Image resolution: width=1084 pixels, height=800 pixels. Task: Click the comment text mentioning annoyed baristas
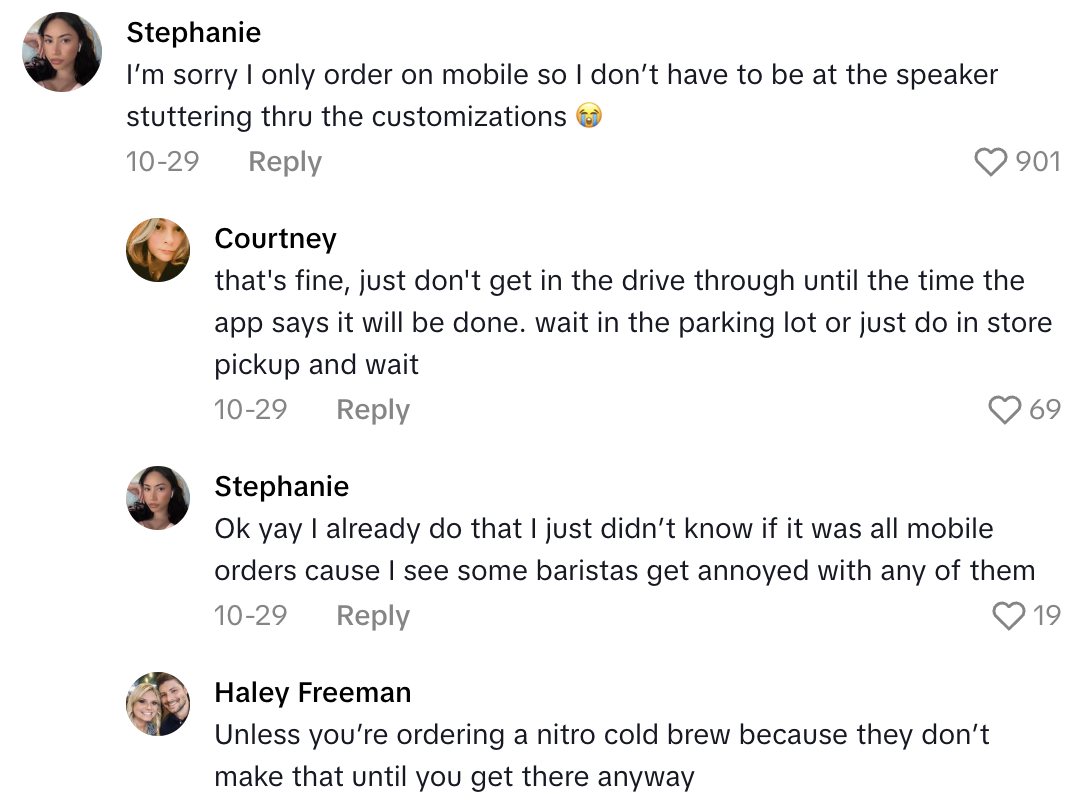[x=623, y=549]
